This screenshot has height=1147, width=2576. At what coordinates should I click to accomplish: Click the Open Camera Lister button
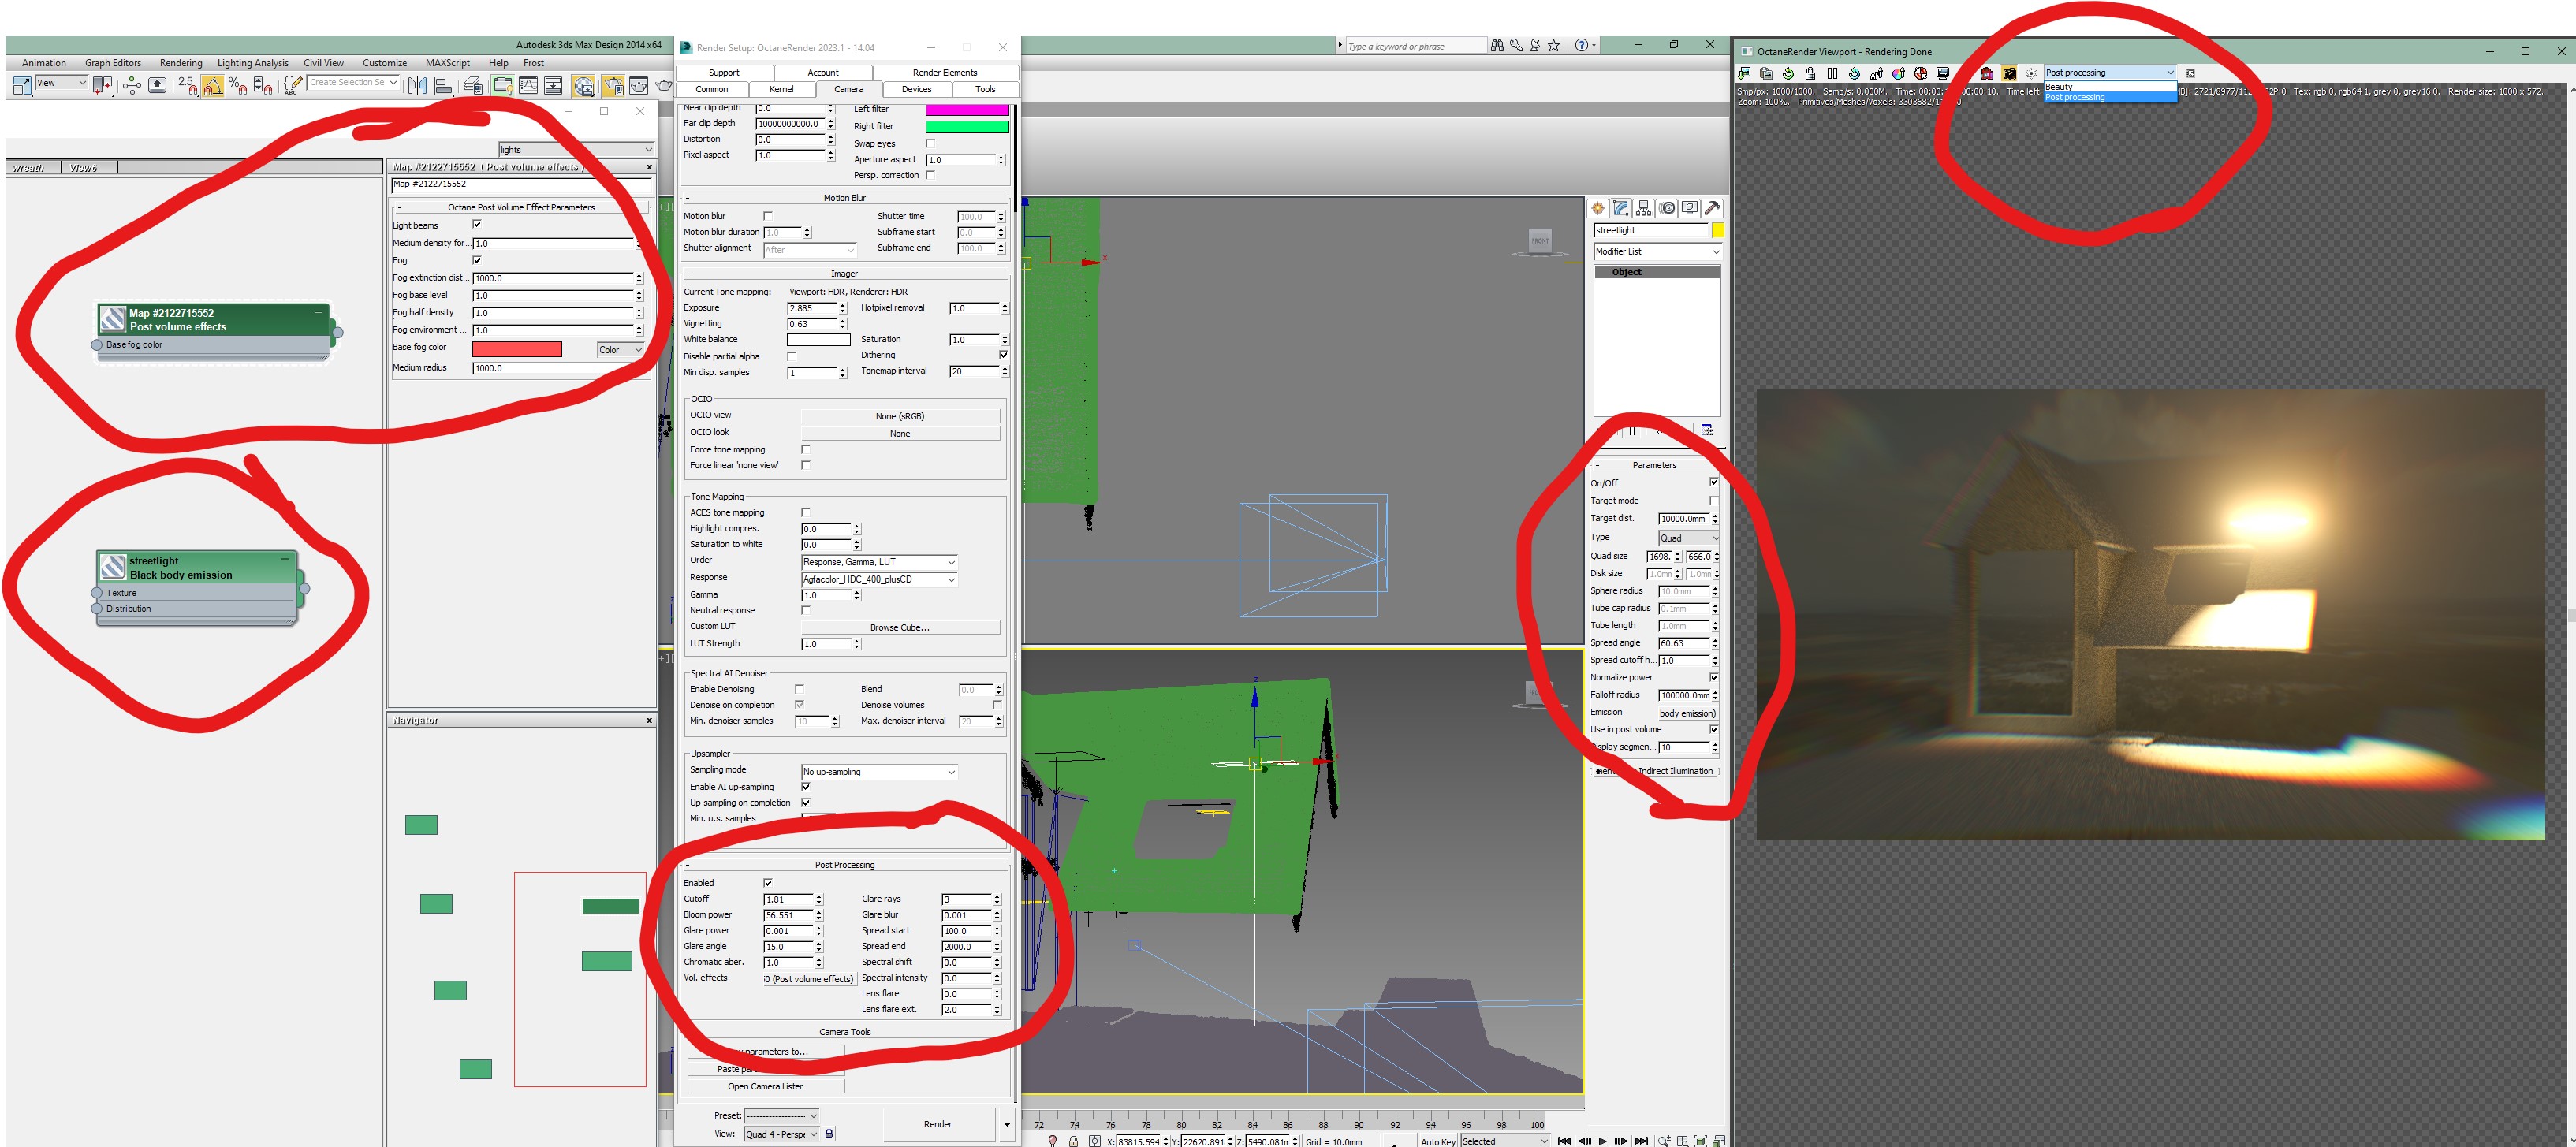click(765, 1086)
